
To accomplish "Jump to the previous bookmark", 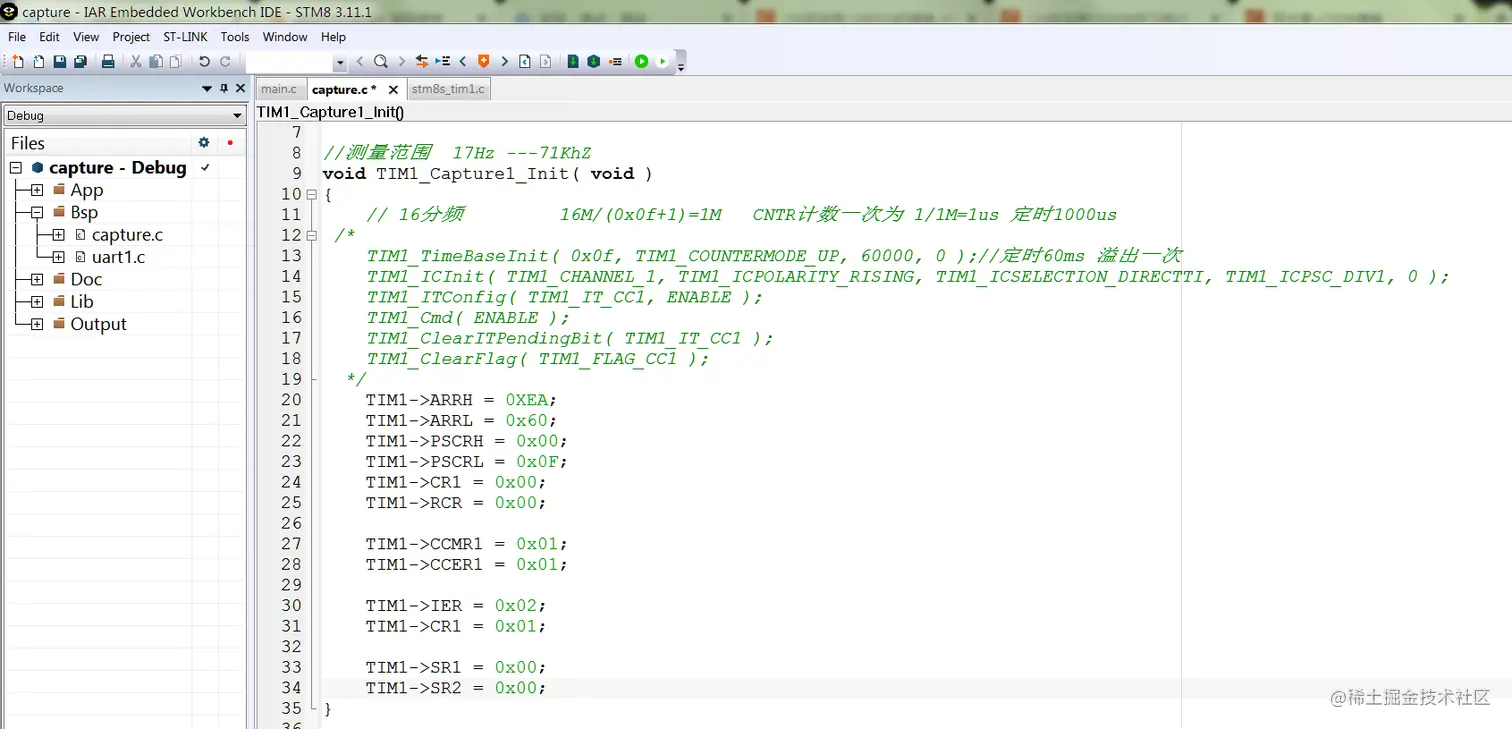I will (462, 62).
